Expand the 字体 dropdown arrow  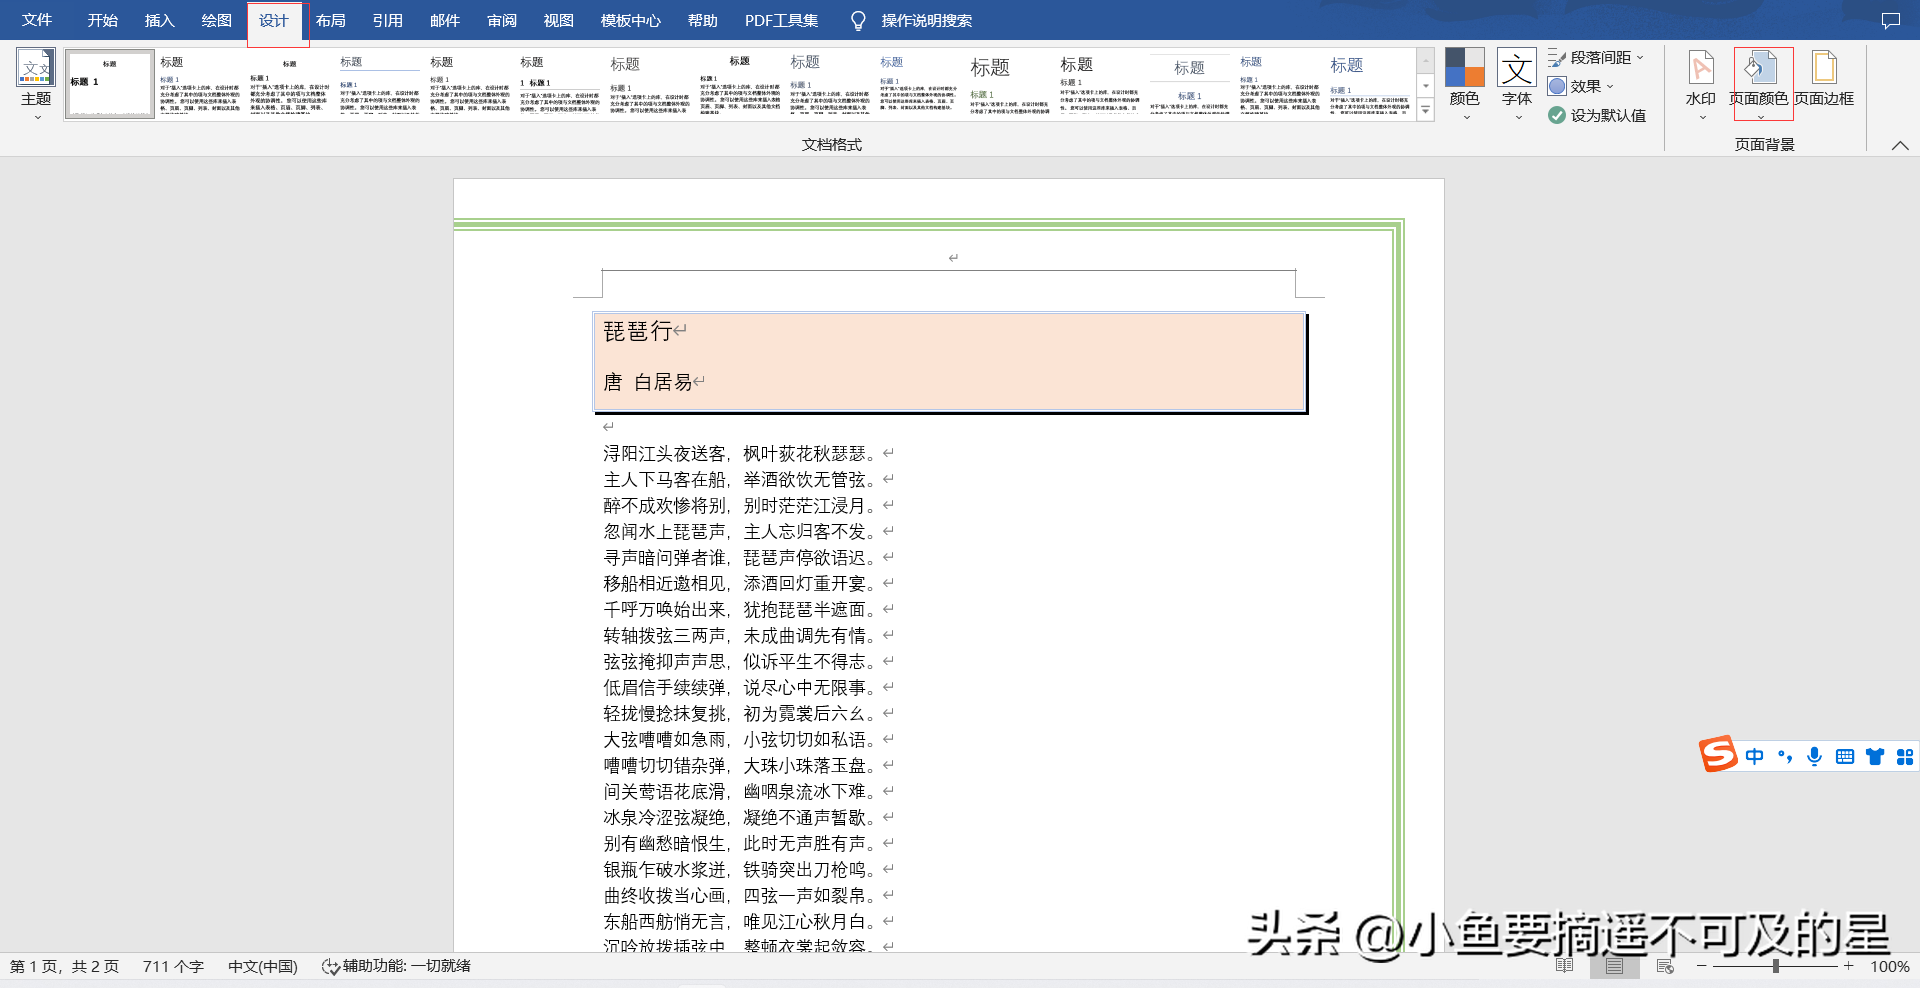1518,117
